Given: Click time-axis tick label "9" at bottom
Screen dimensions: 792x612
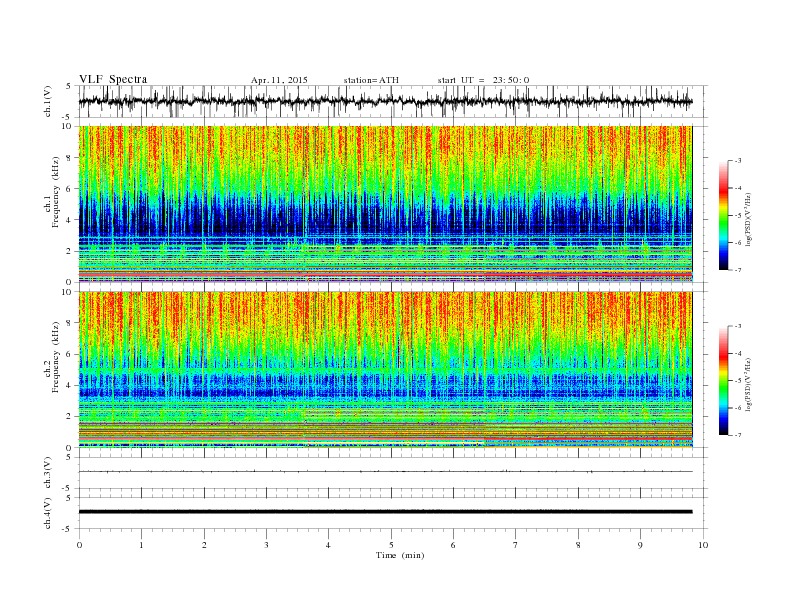Looking at the screenshot, I should point(640,545).
